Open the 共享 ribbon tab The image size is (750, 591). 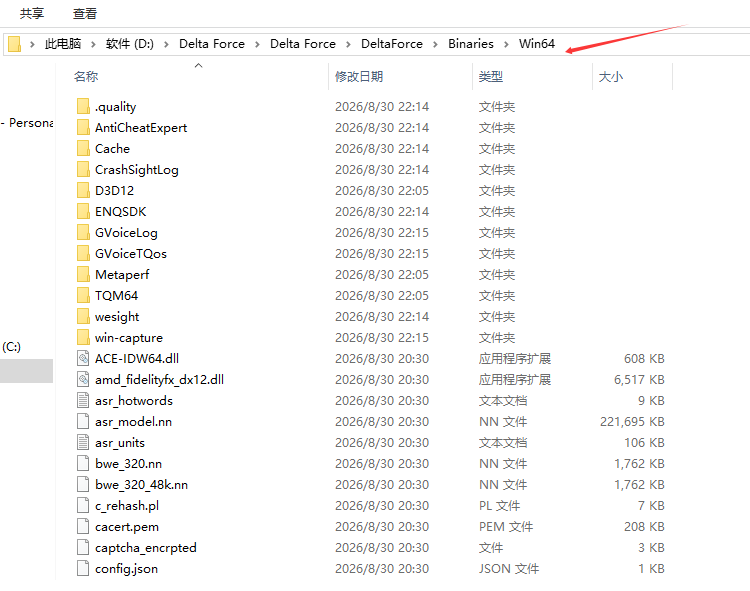pos(32,13)
